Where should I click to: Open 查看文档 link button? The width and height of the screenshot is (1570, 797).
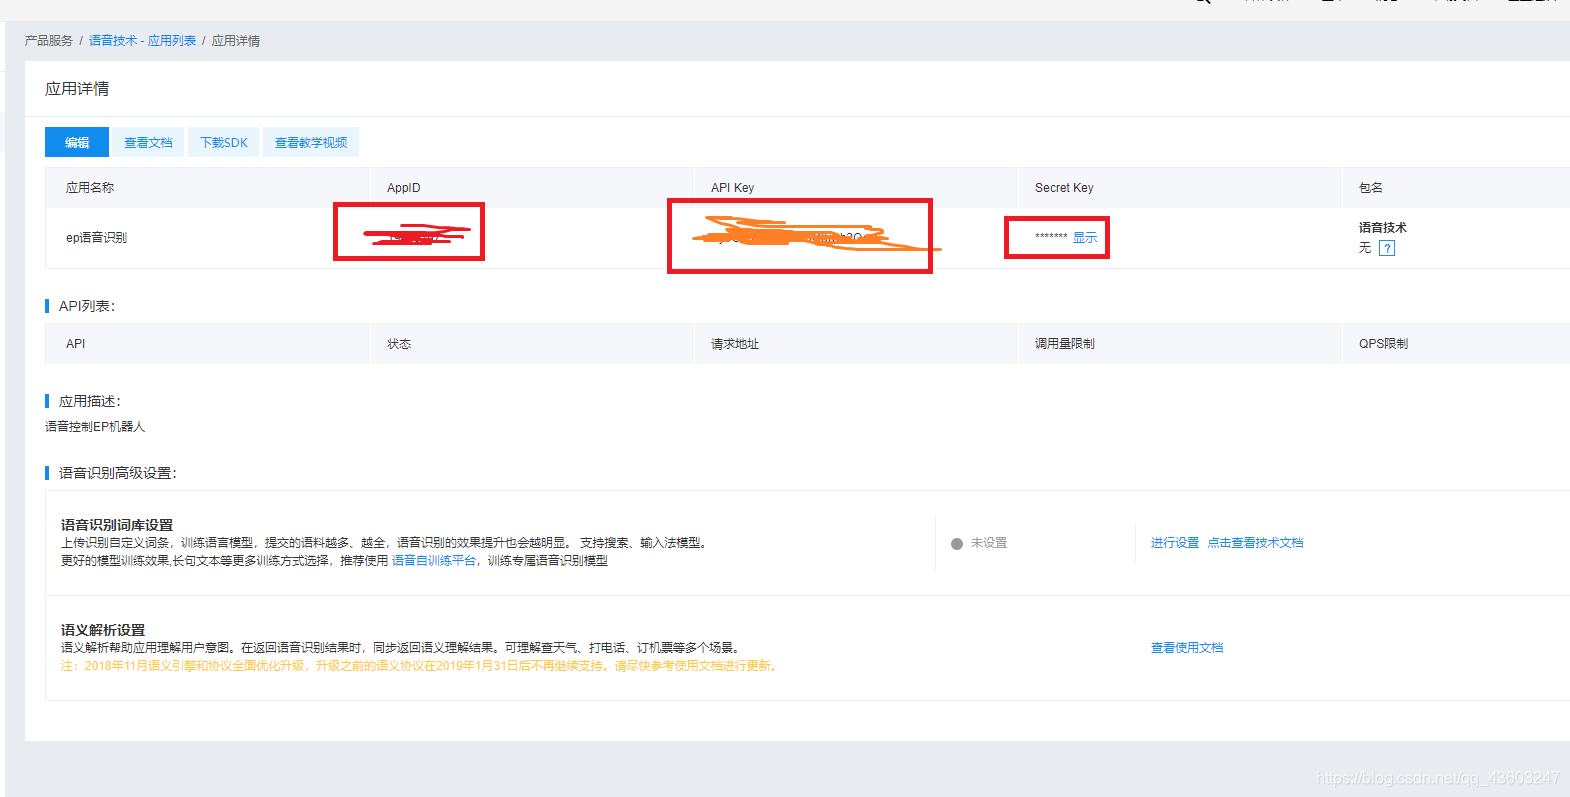click(x=148, y=142)
